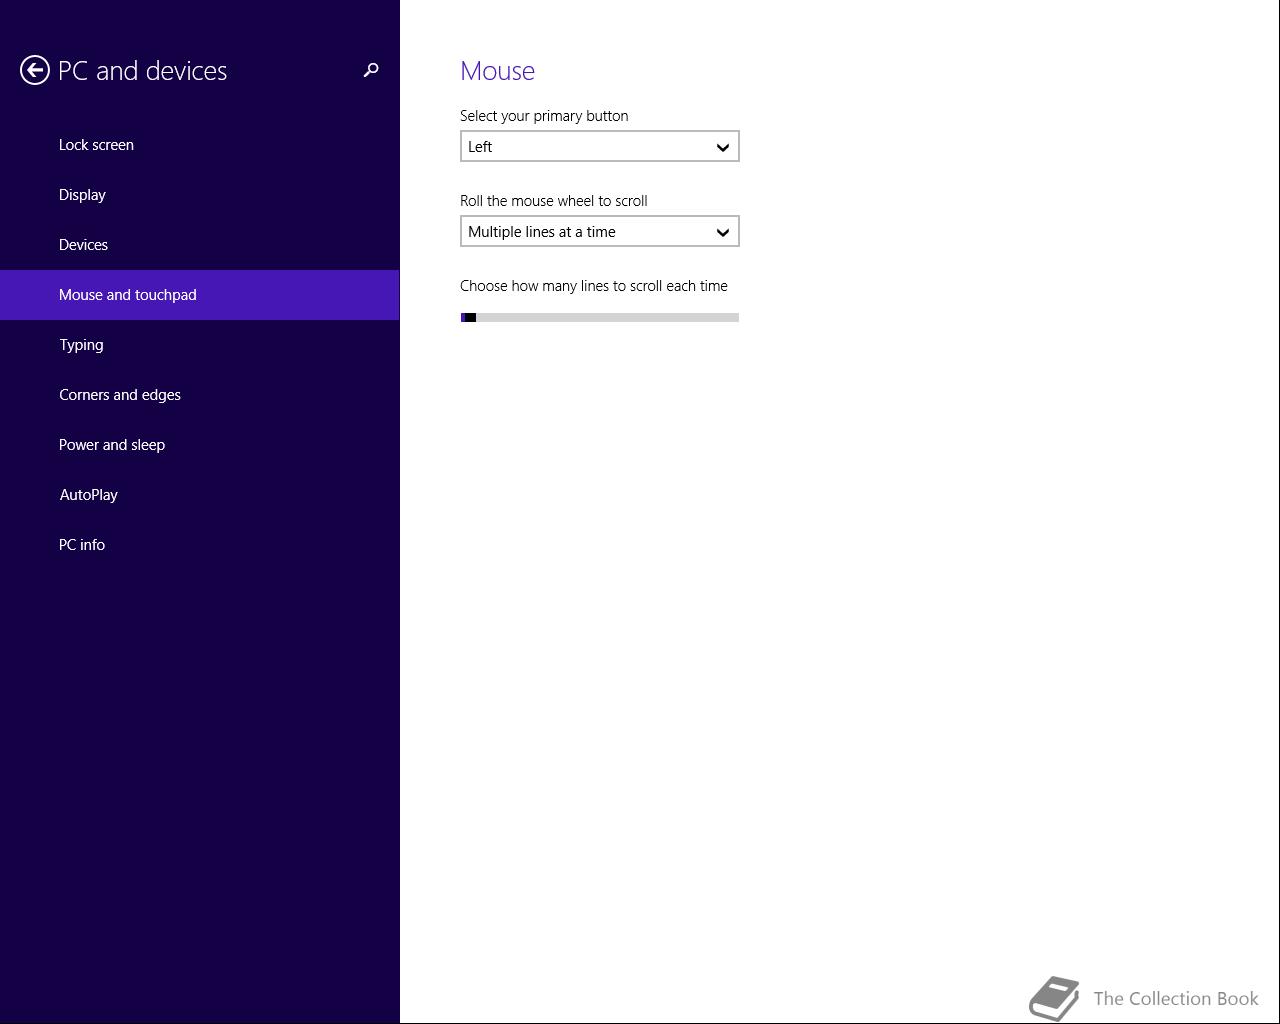The width and height of the screenshot is (1280, 1024).
Task: Open the primary button dropdown
Action: 599,146
